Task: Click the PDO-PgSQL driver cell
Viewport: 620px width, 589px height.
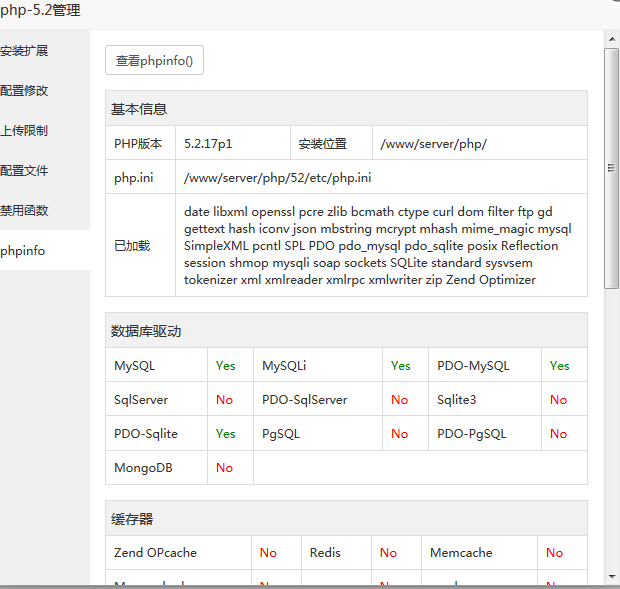Action: pos(485,433)
